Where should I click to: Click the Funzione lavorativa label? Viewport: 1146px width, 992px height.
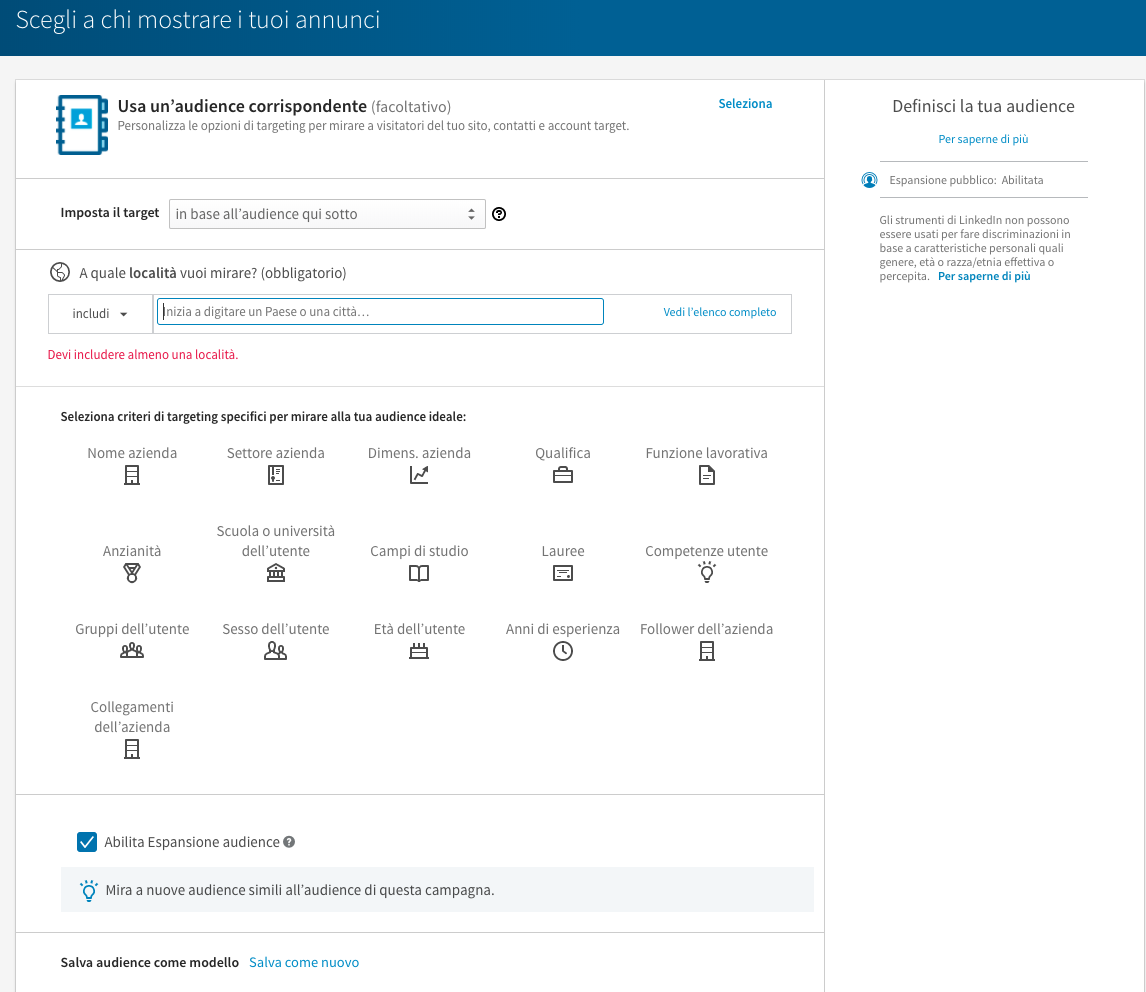[707, 453]
